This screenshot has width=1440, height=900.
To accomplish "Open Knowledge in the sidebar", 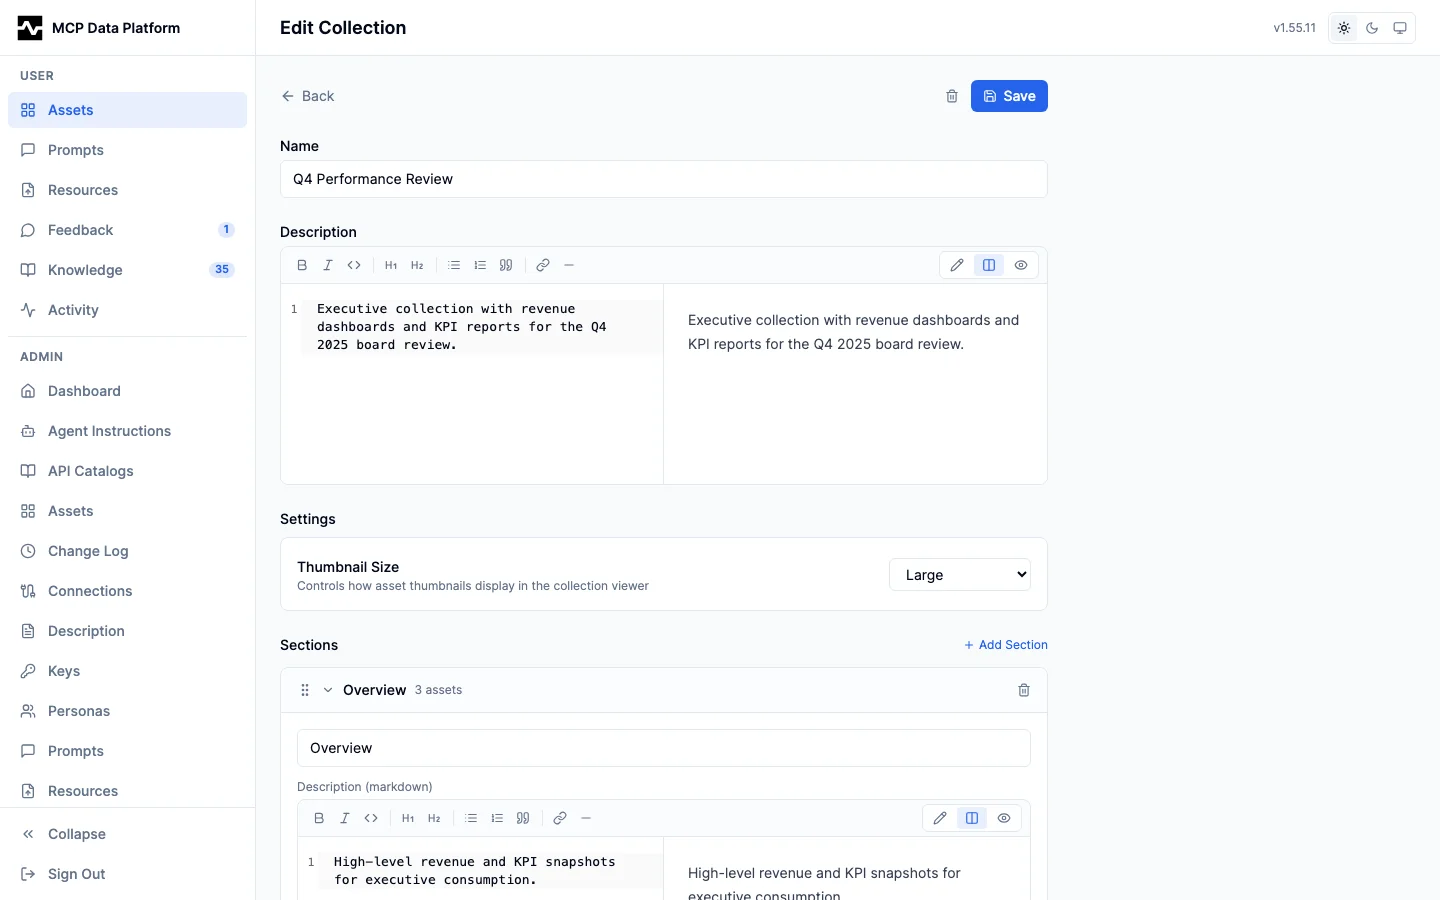I will pos(127,270).
